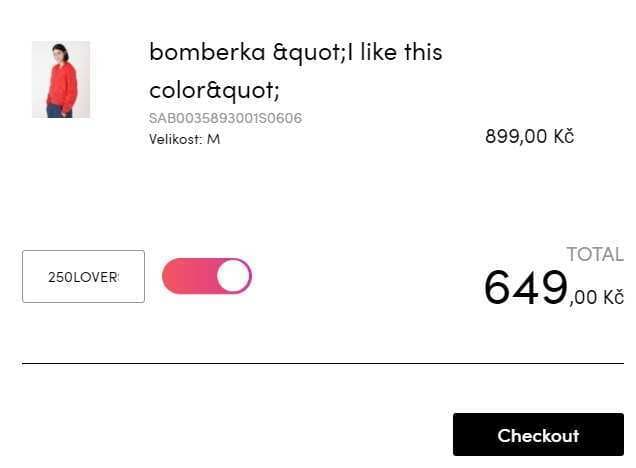
Task: Click the white knob of the toggle
Action: pyautogui.click(x=233, y=276)
